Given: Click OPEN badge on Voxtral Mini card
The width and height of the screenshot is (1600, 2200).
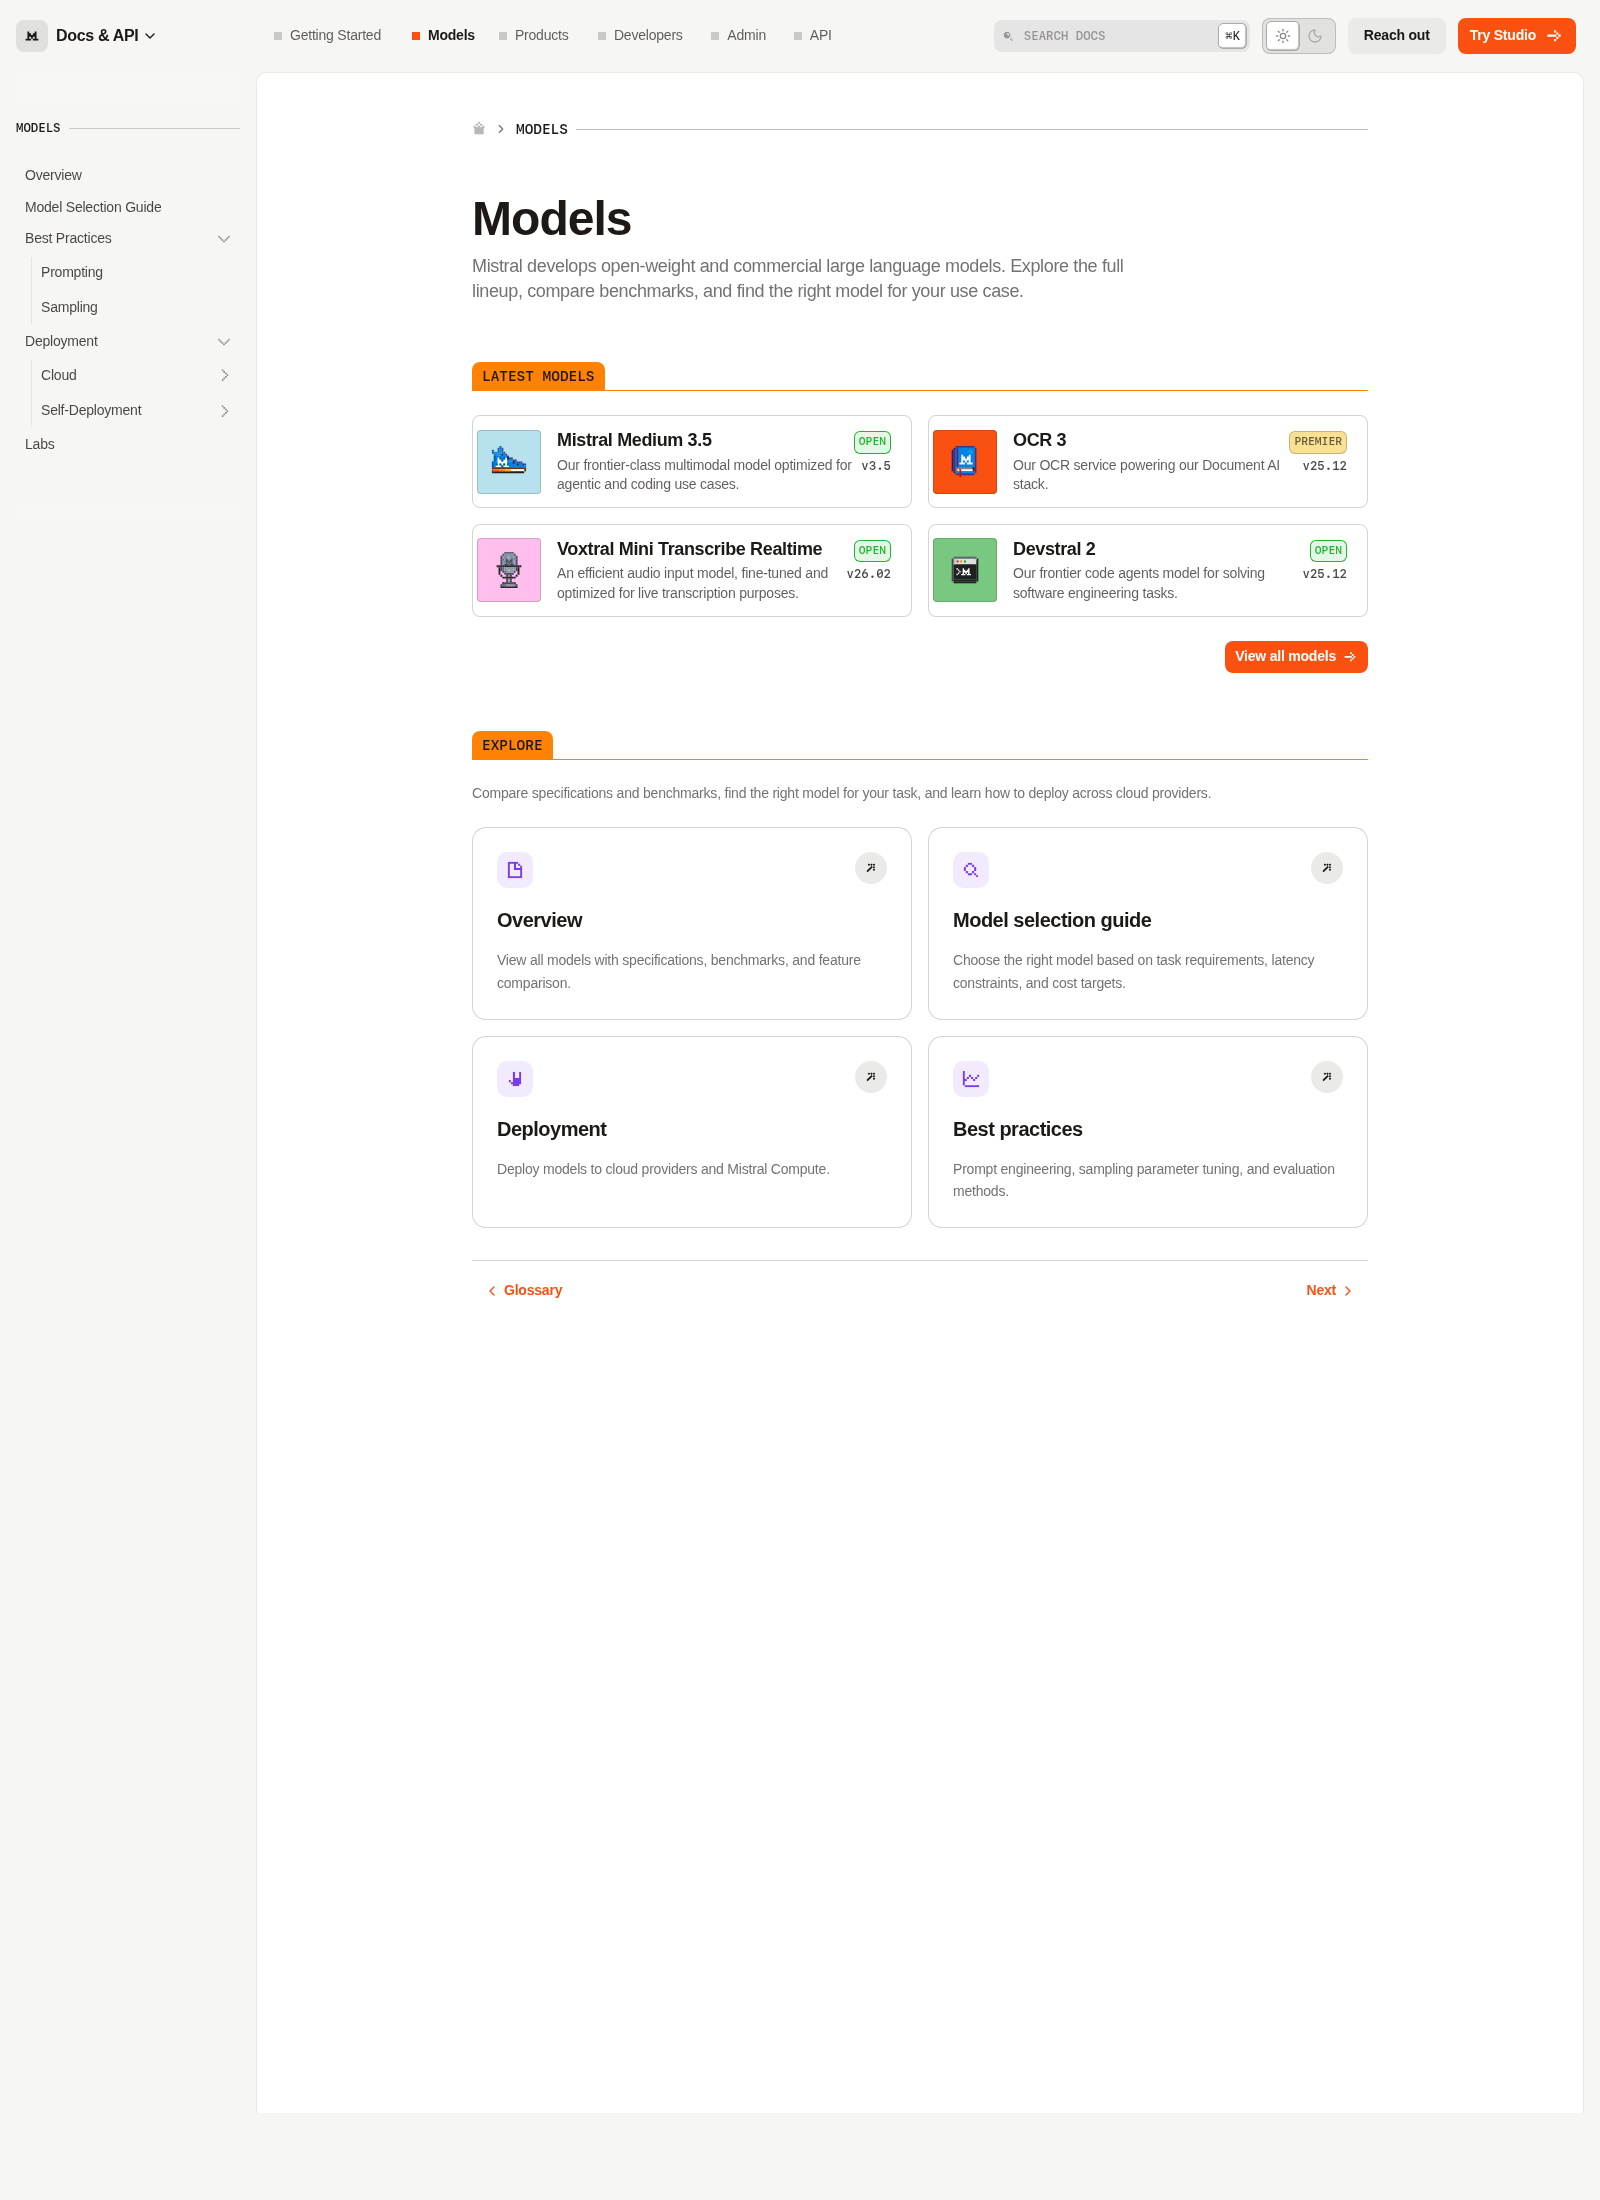Looking at the screenshot, I should point(872,551).
